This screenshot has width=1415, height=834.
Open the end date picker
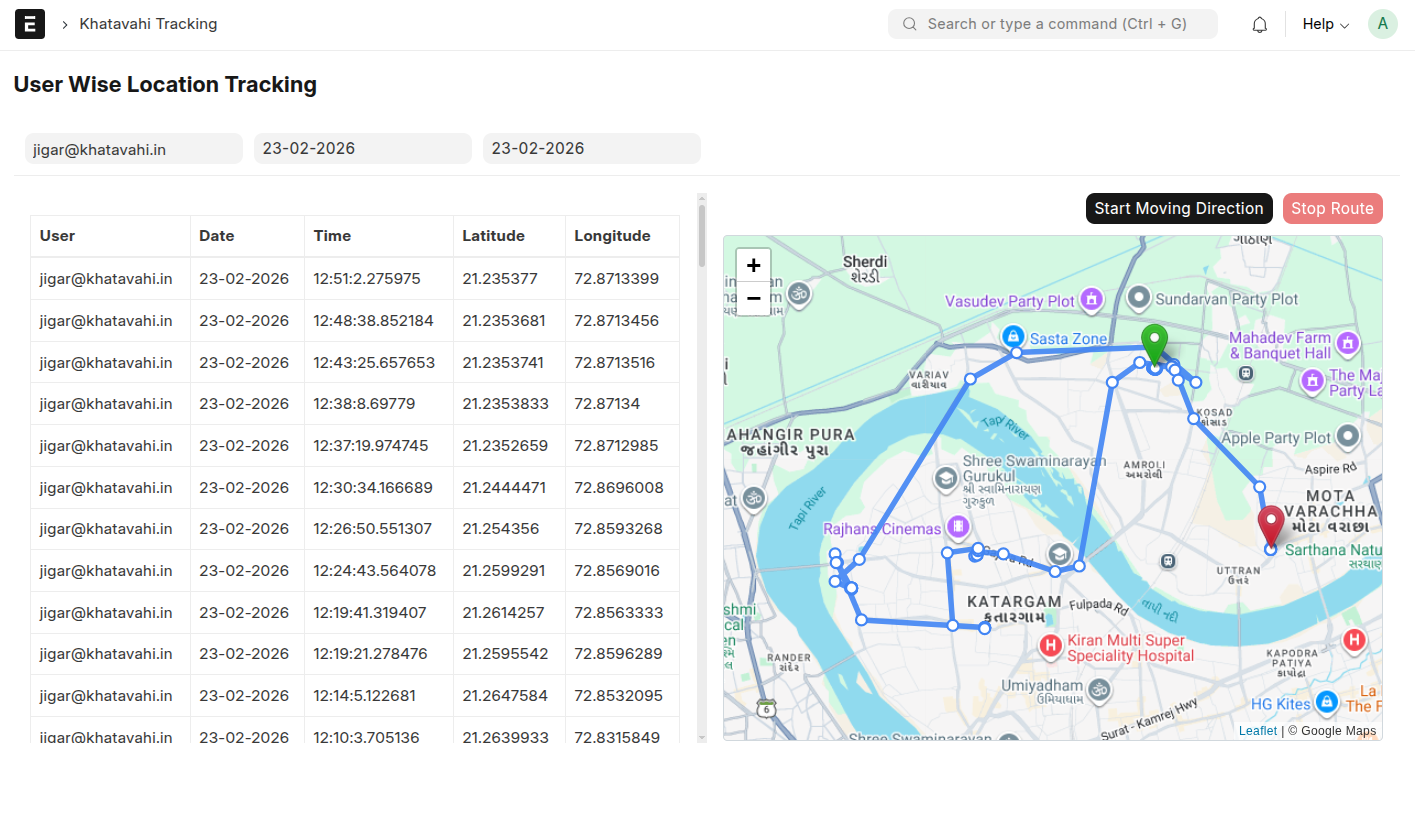pos(591,148)
